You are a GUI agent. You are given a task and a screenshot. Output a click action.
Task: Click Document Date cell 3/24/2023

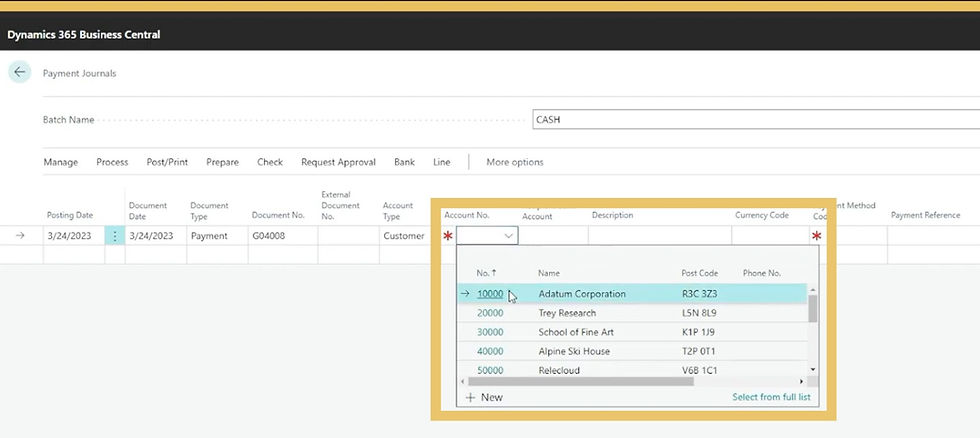click(x=156, y=236)
